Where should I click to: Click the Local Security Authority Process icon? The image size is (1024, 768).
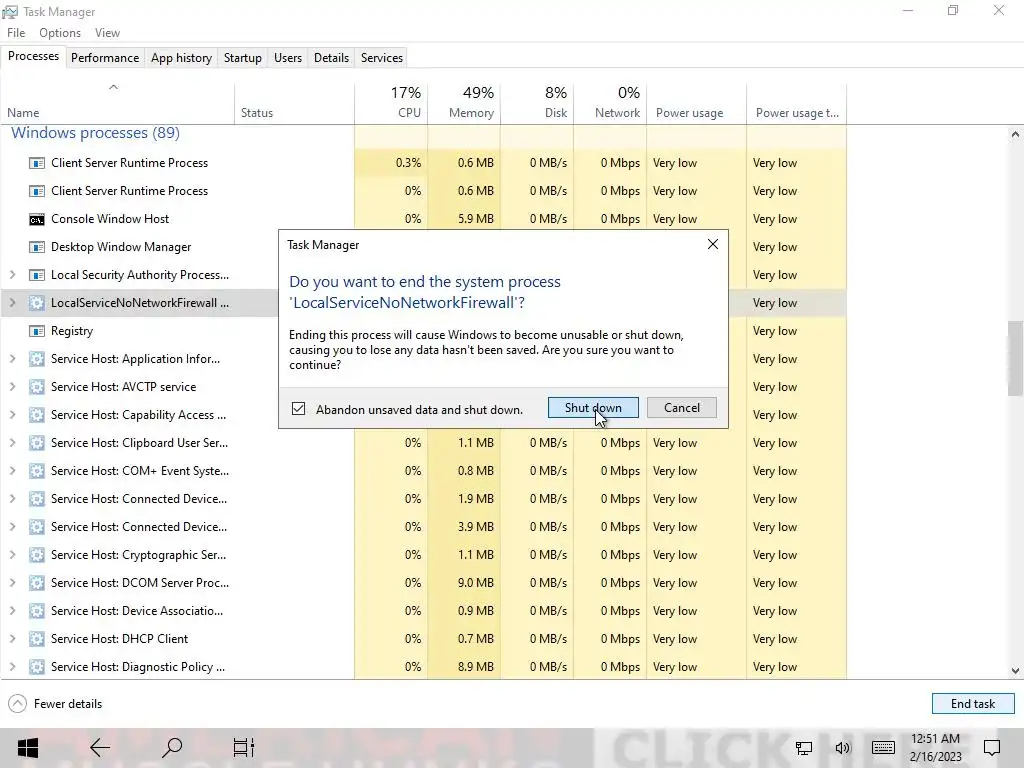point(37,276)
